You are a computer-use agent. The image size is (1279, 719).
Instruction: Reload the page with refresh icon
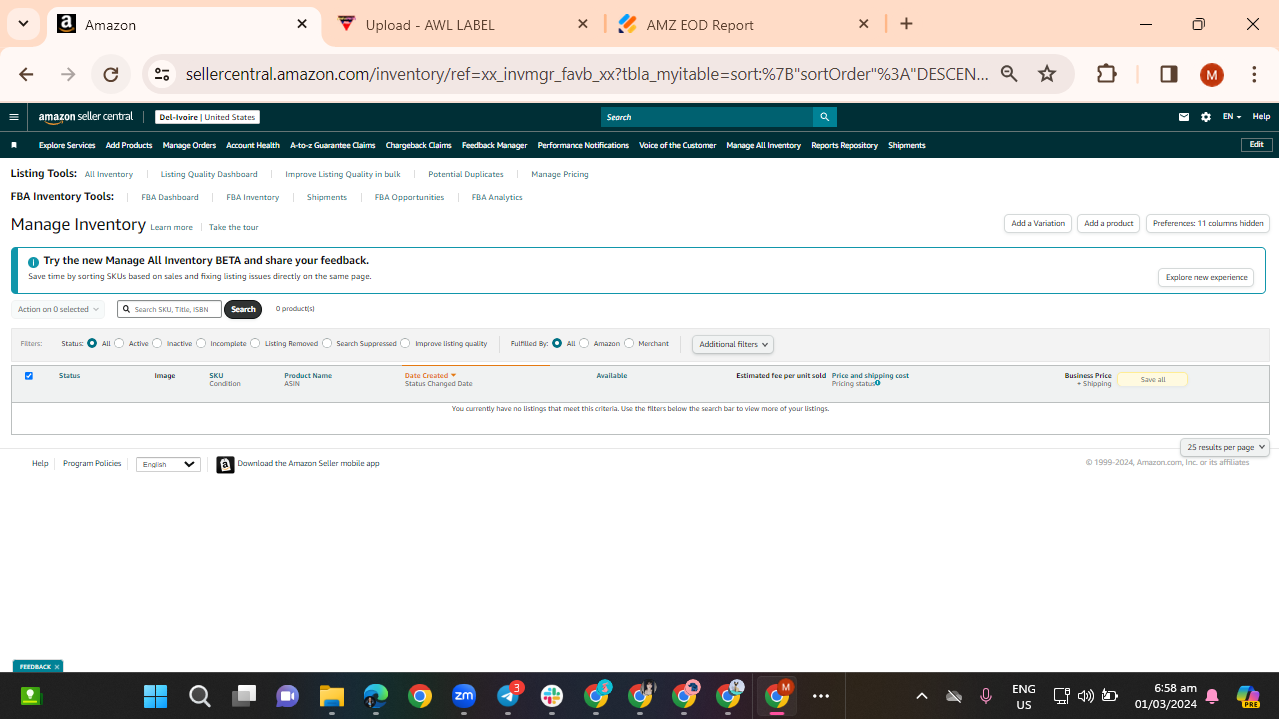(111, 74)
